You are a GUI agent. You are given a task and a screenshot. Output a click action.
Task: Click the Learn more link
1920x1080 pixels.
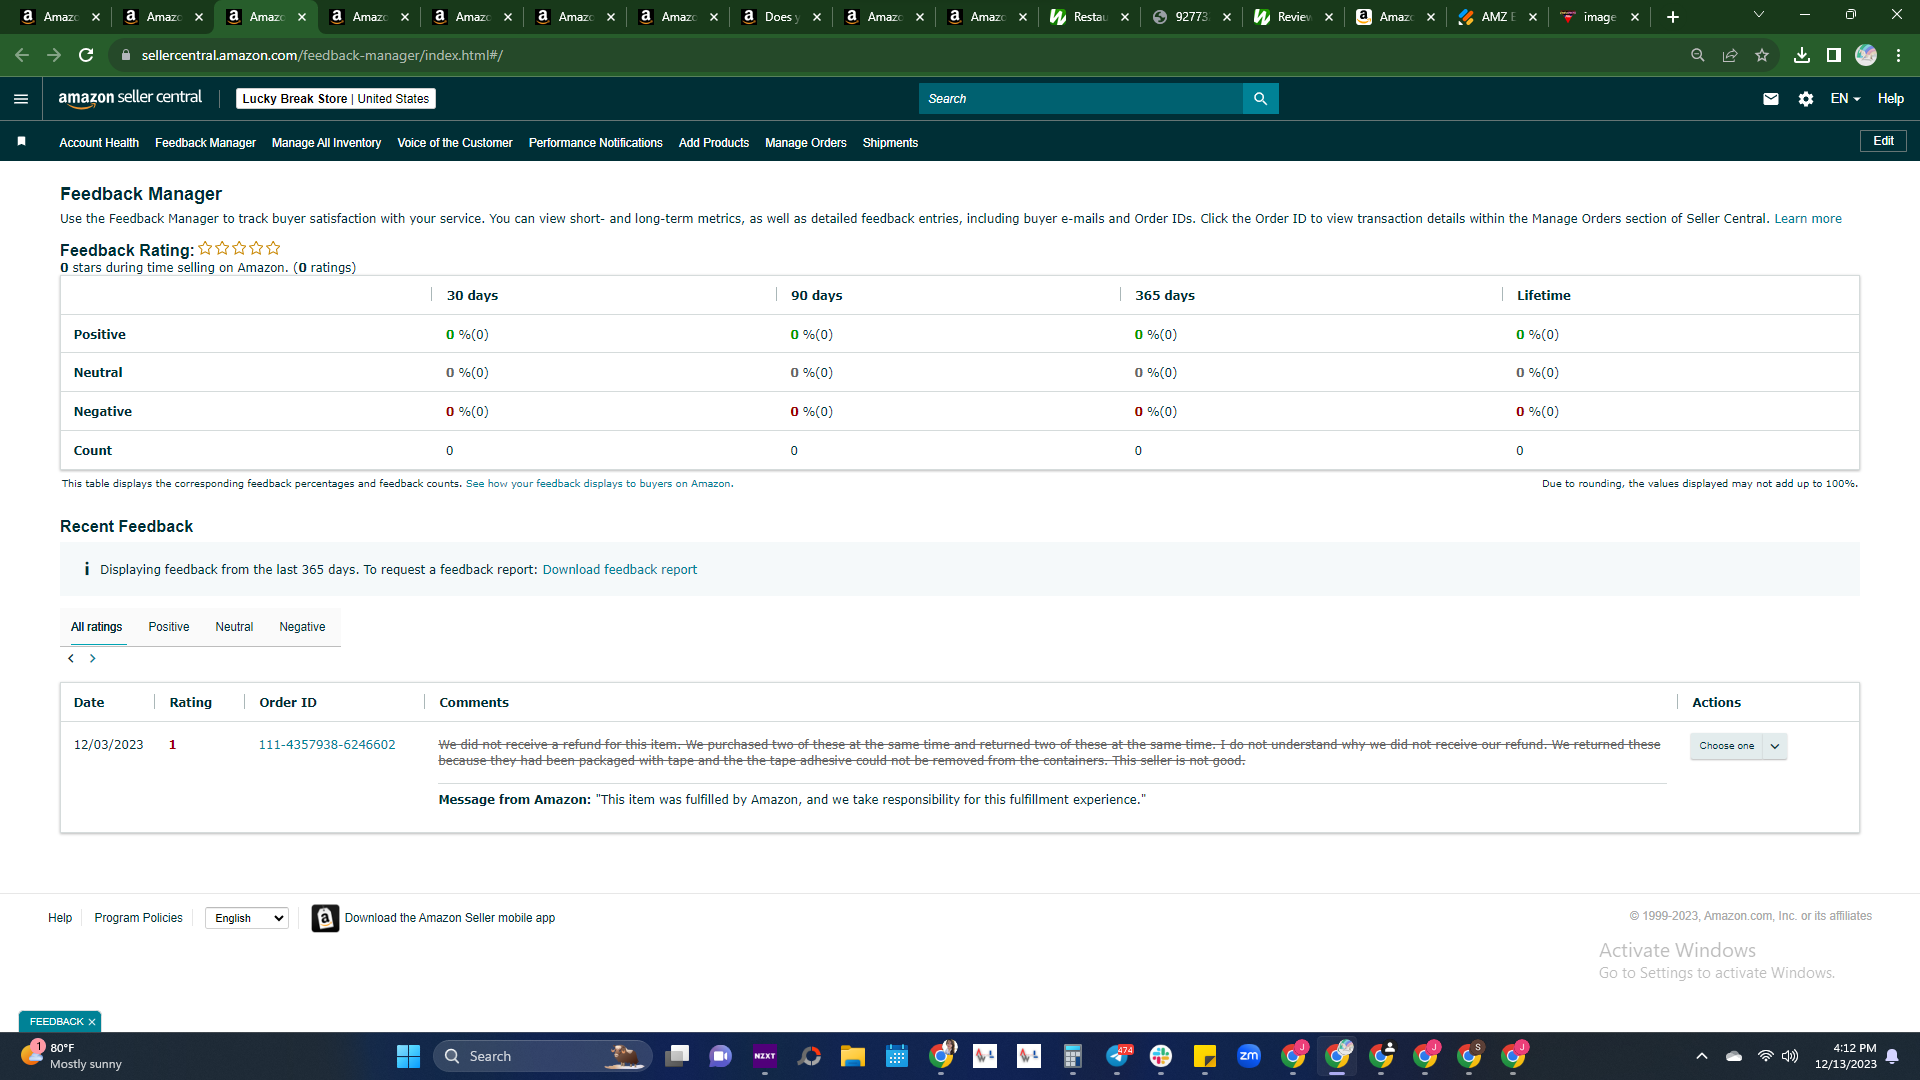coord(1808,219)
